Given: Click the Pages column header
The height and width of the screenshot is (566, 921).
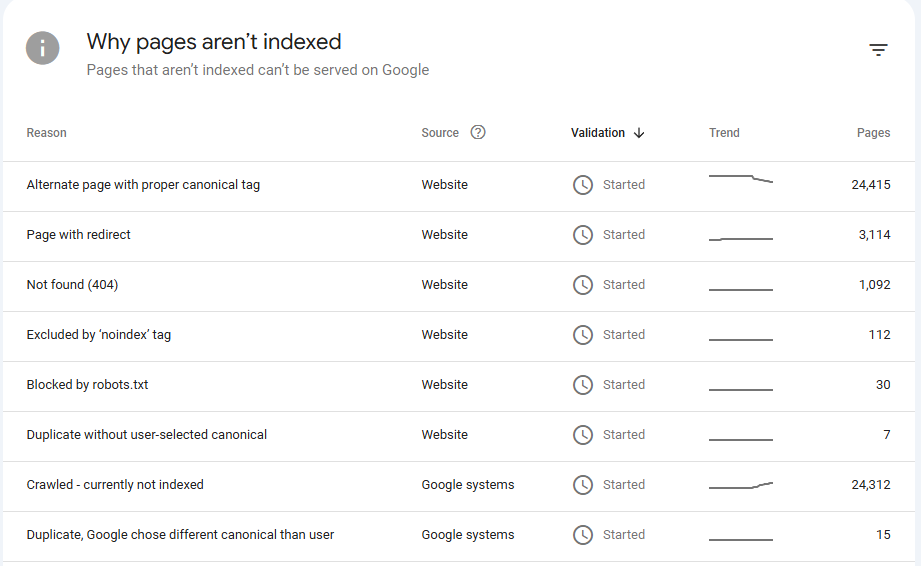Looking at the screenshot, I should pyautogui.click(x=873, y=133).
